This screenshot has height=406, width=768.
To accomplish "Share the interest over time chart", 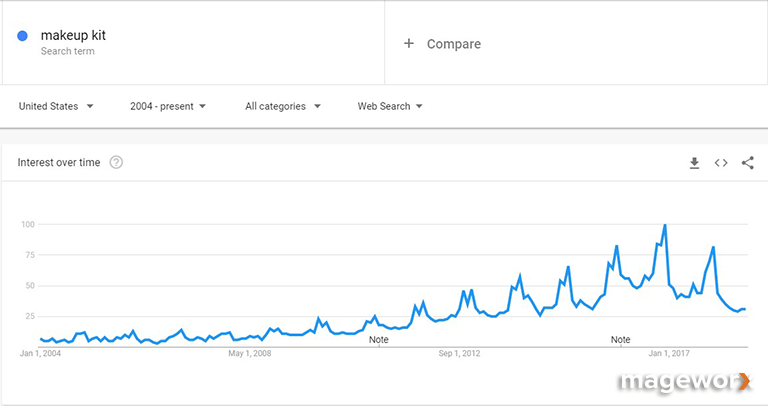I will [747, 163].
